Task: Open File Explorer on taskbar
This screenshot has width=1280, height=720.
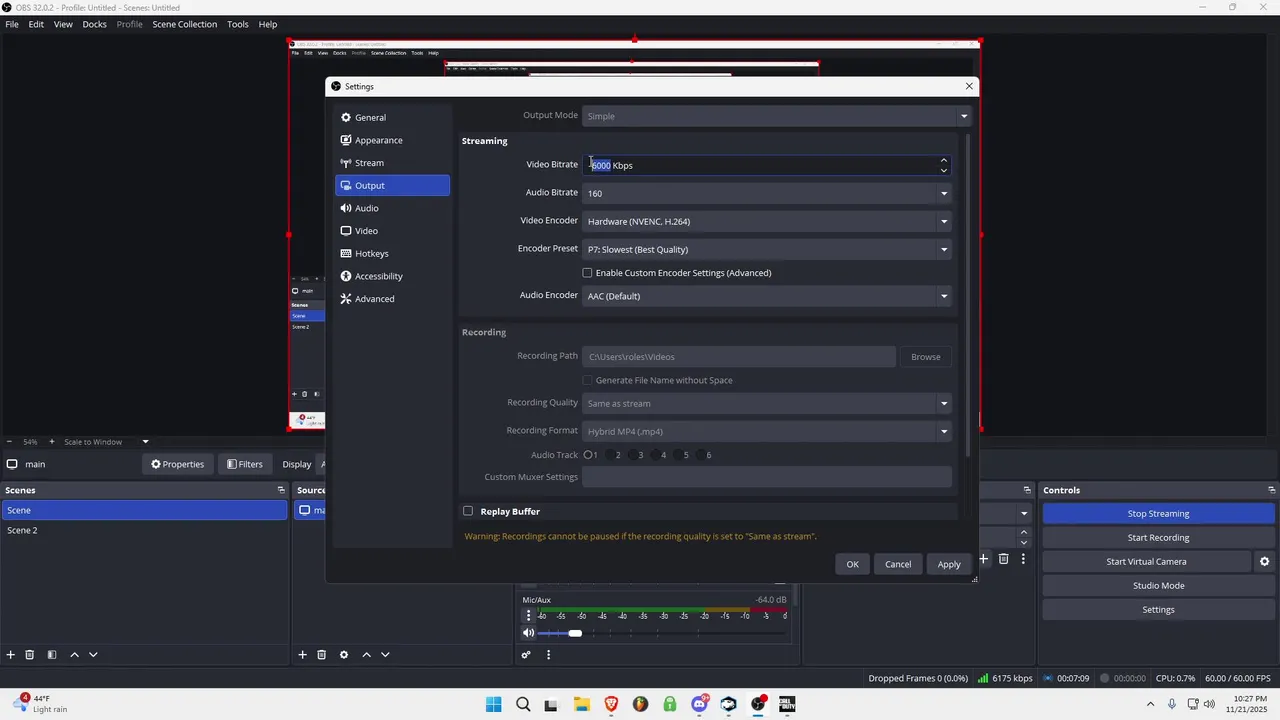Action: 581,704
